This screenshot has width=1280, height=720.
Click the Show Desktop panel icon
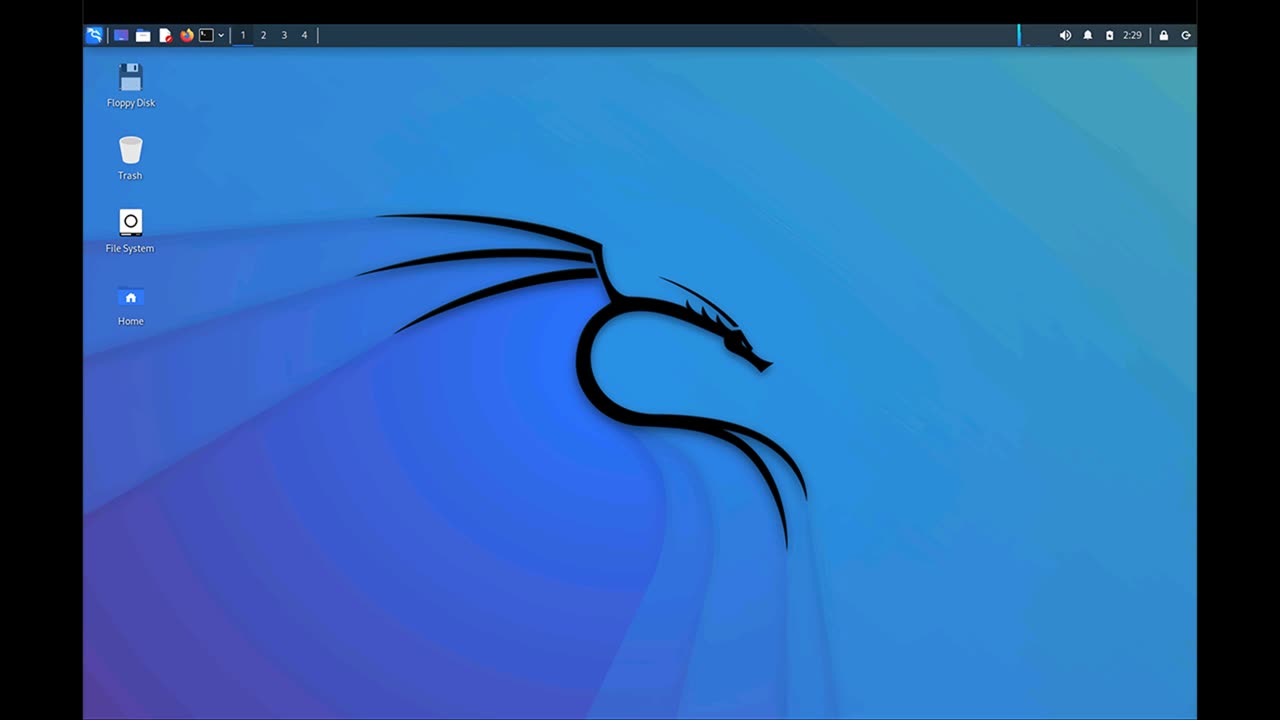[x=121, y=35]
